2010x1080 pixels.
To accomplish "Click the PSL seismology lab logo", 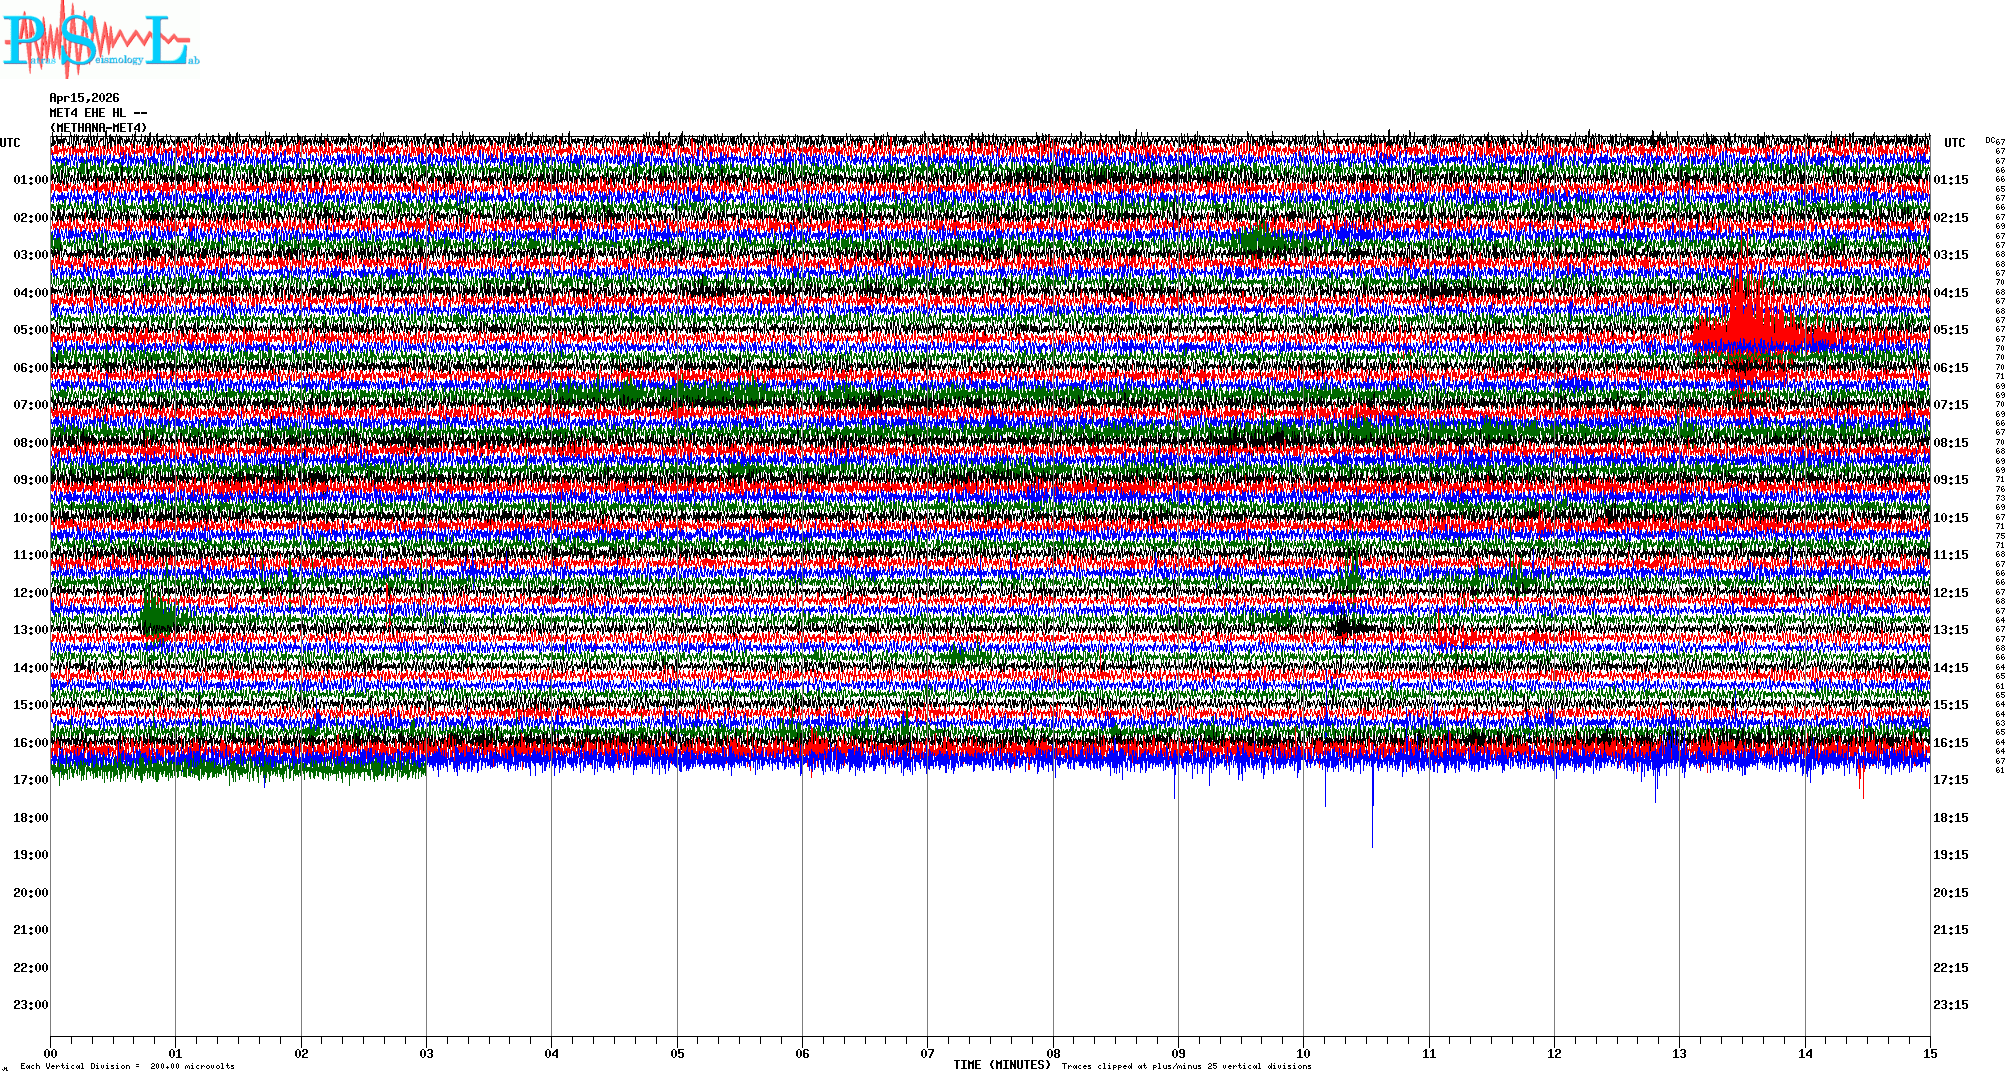I will 100,40.
